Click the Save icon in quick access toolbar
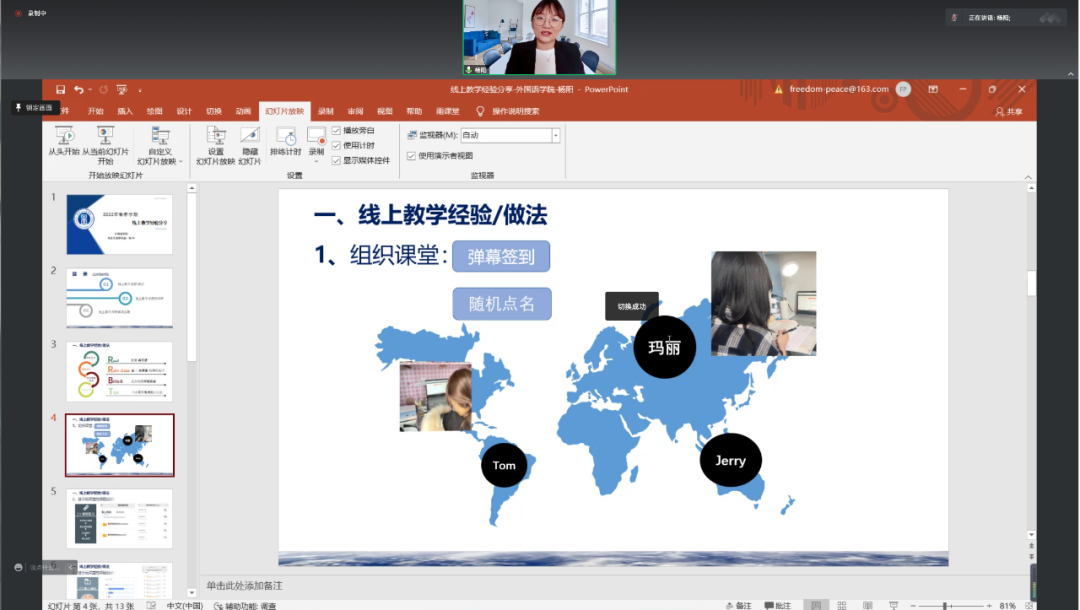The width and height of the screenshot is (1080, 610). (x=61, y=89)
